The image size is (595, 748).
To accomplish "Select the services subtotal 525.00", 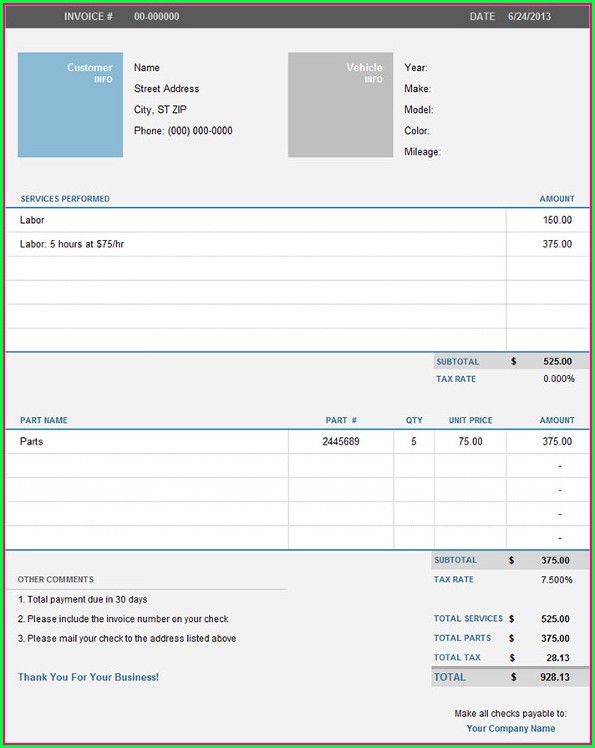I will coord(557,362).
